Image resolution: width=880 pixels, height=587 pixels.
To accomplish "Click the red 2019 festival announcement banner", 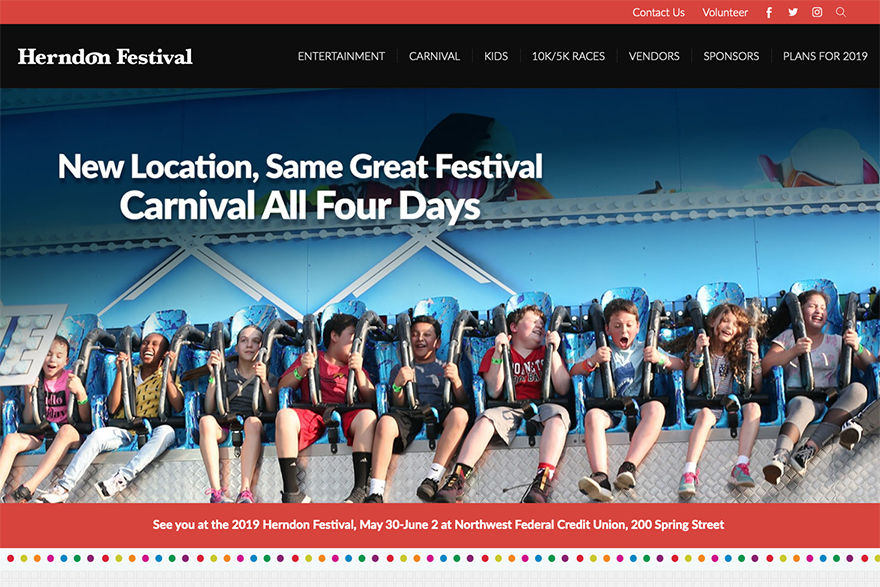I will (440, 525).
